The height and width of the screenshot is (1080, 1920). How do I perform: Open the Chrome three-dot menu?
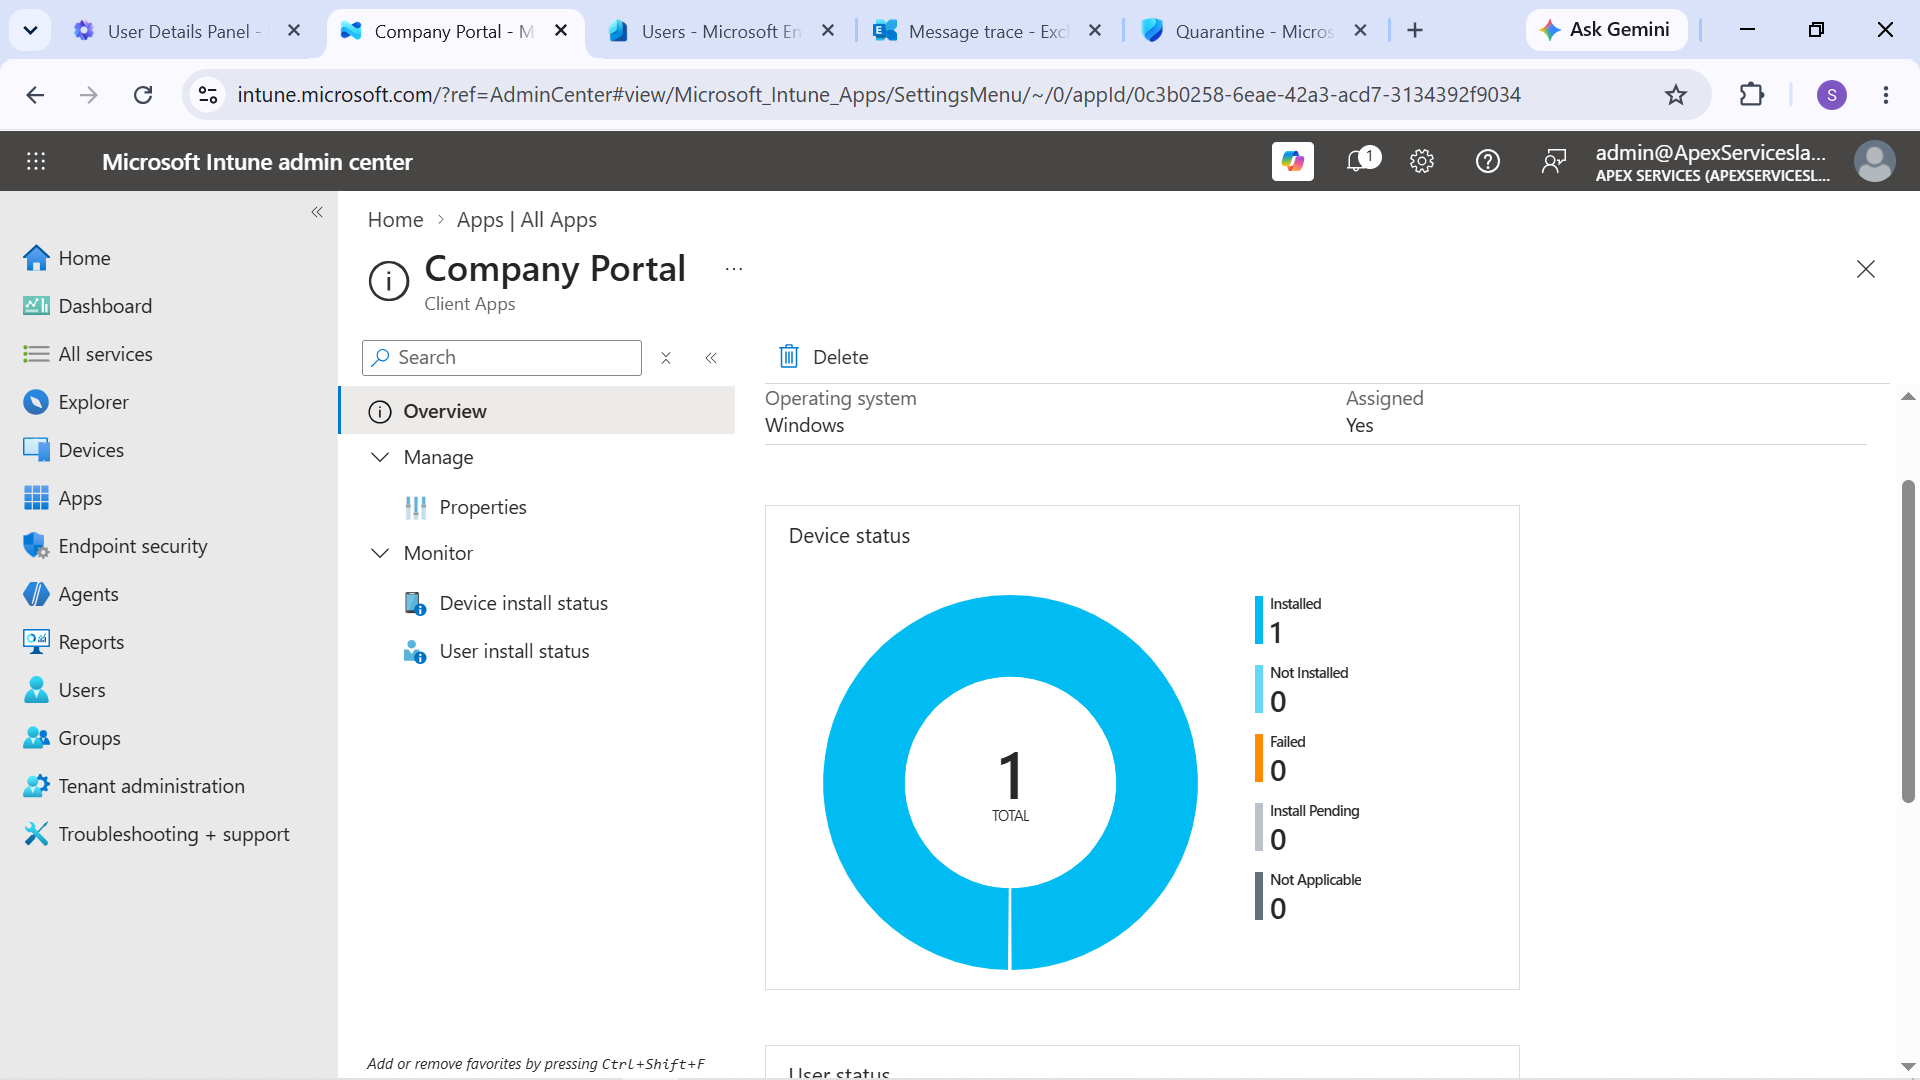click(1886, 95)
